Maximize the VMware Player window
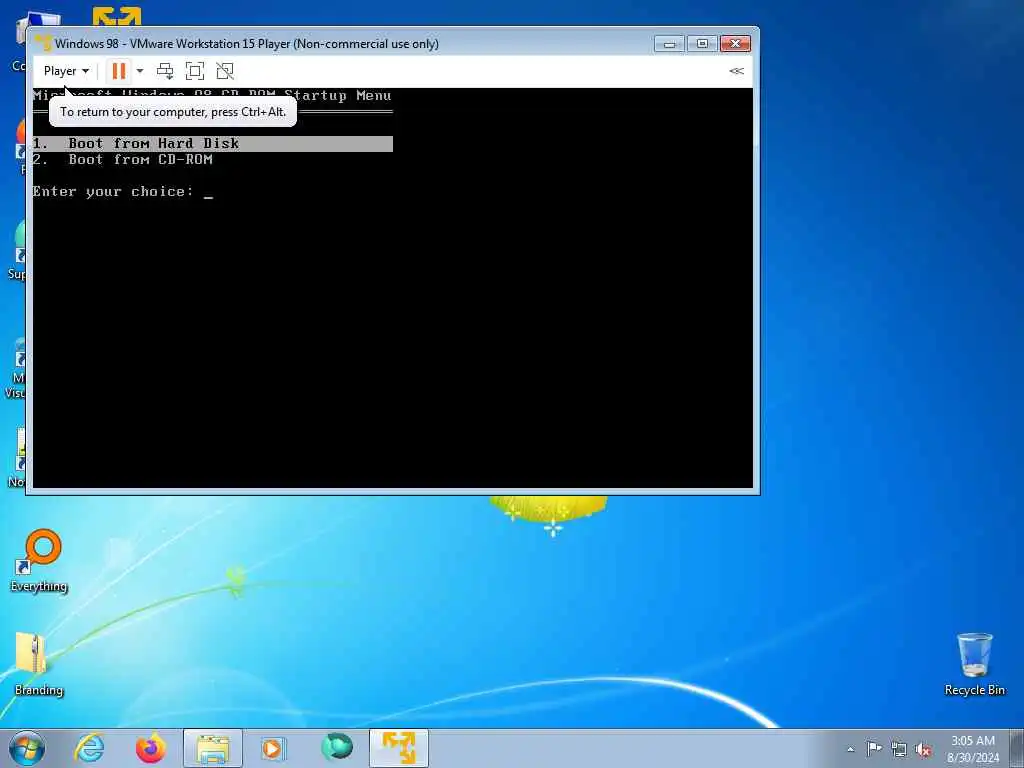This screenshot has width=1024, height=768. tap(702, 44)
